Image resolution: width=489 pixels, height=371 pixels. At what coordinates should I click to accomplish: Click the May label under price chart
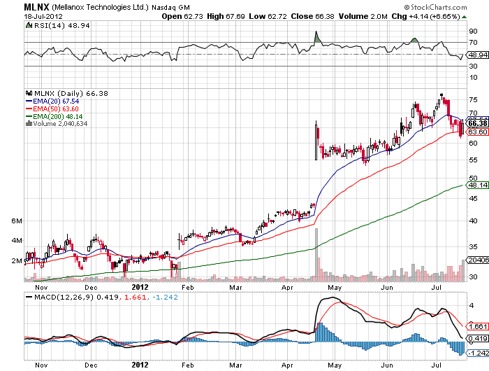(335, 287)
